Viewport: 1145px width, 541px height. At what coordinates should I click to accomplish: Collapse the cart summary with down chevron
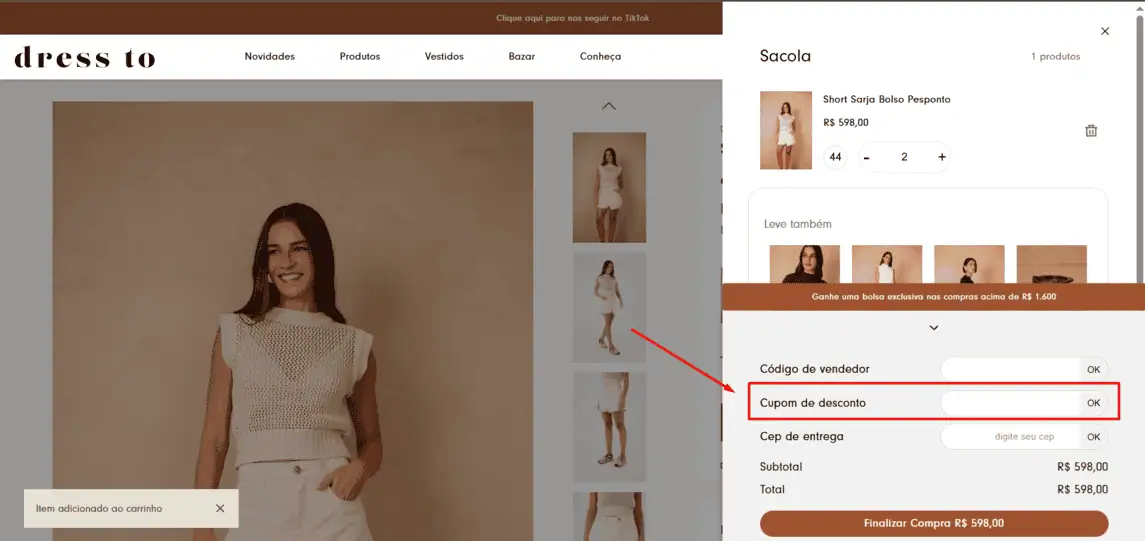(x=933, y=328)
